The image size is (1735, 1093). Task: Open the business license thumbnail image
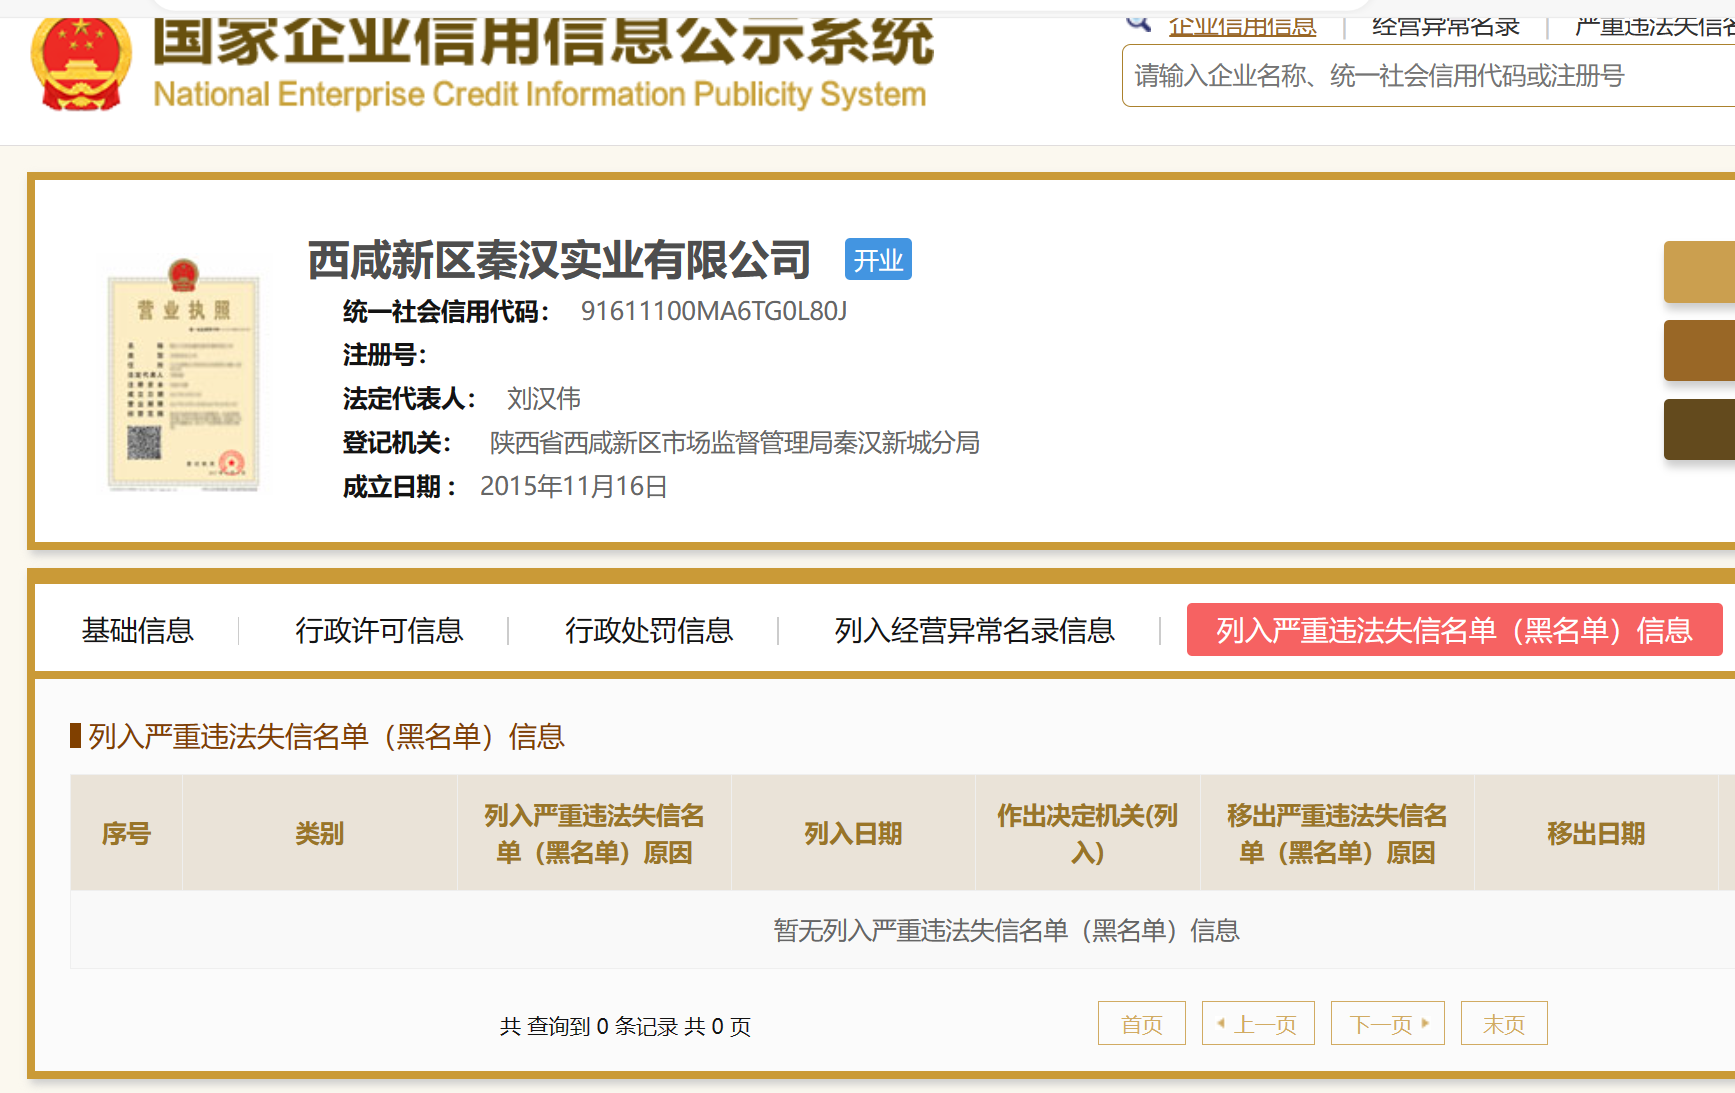[183, 375]
